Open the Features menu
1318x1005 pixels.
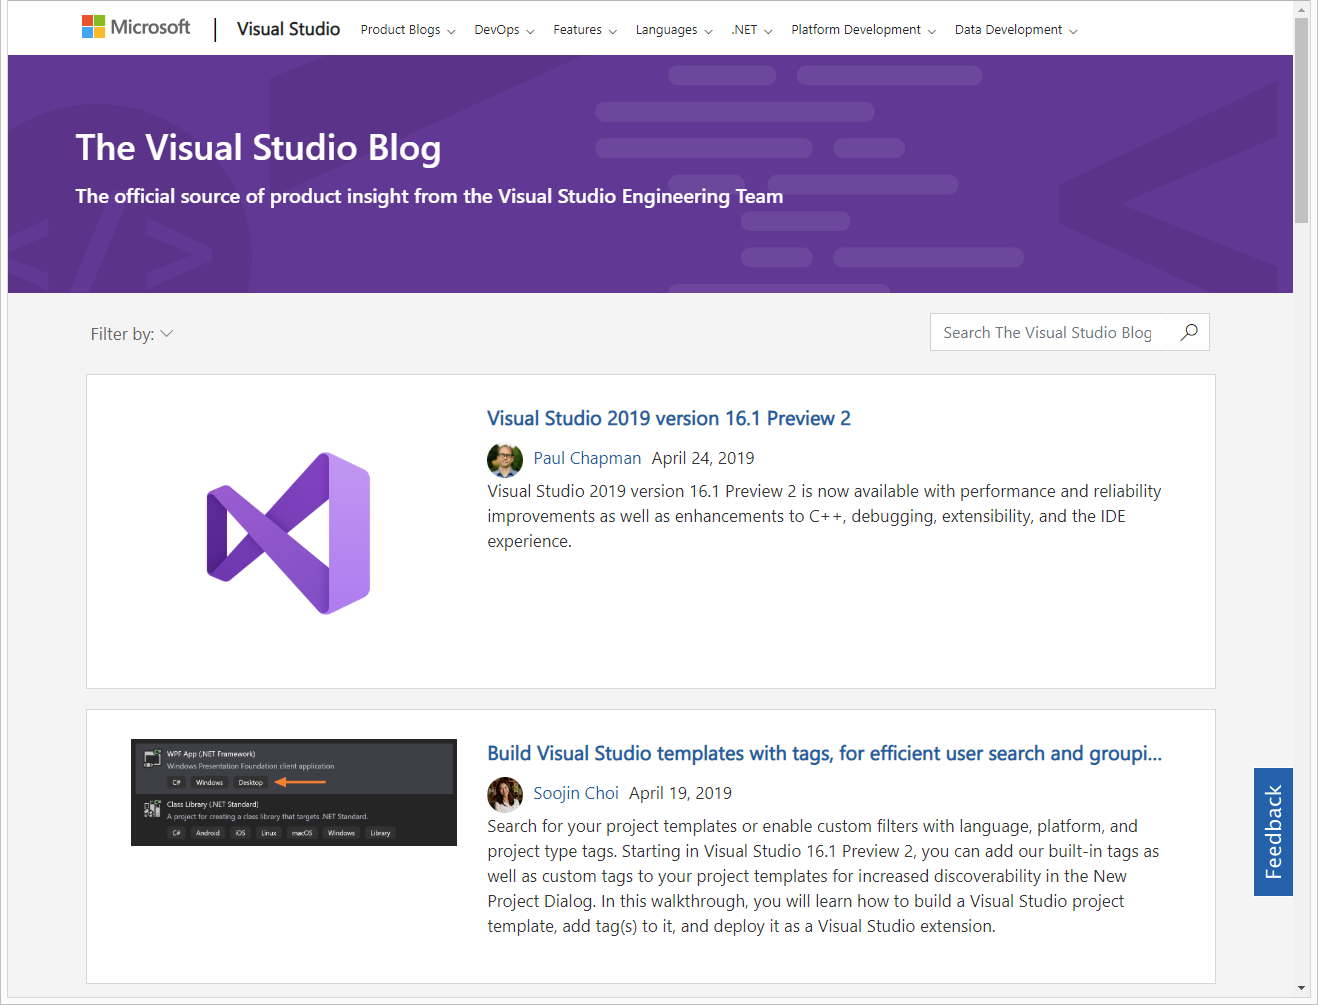[585, 30]
